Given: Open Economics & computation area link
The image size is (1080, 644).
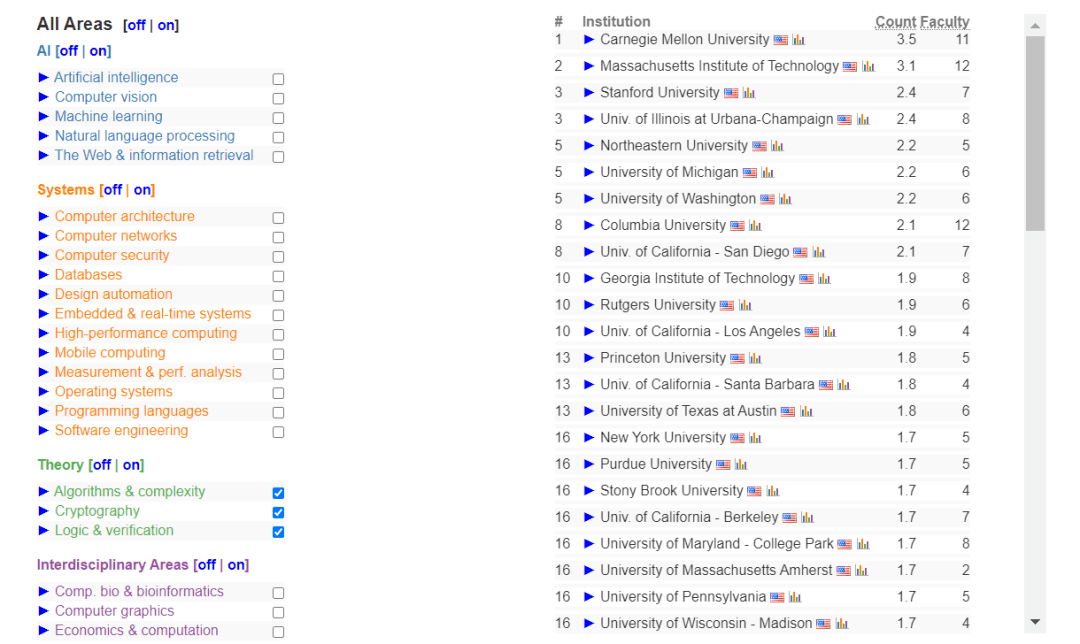Looking at the screenshot, I should 136,630.
